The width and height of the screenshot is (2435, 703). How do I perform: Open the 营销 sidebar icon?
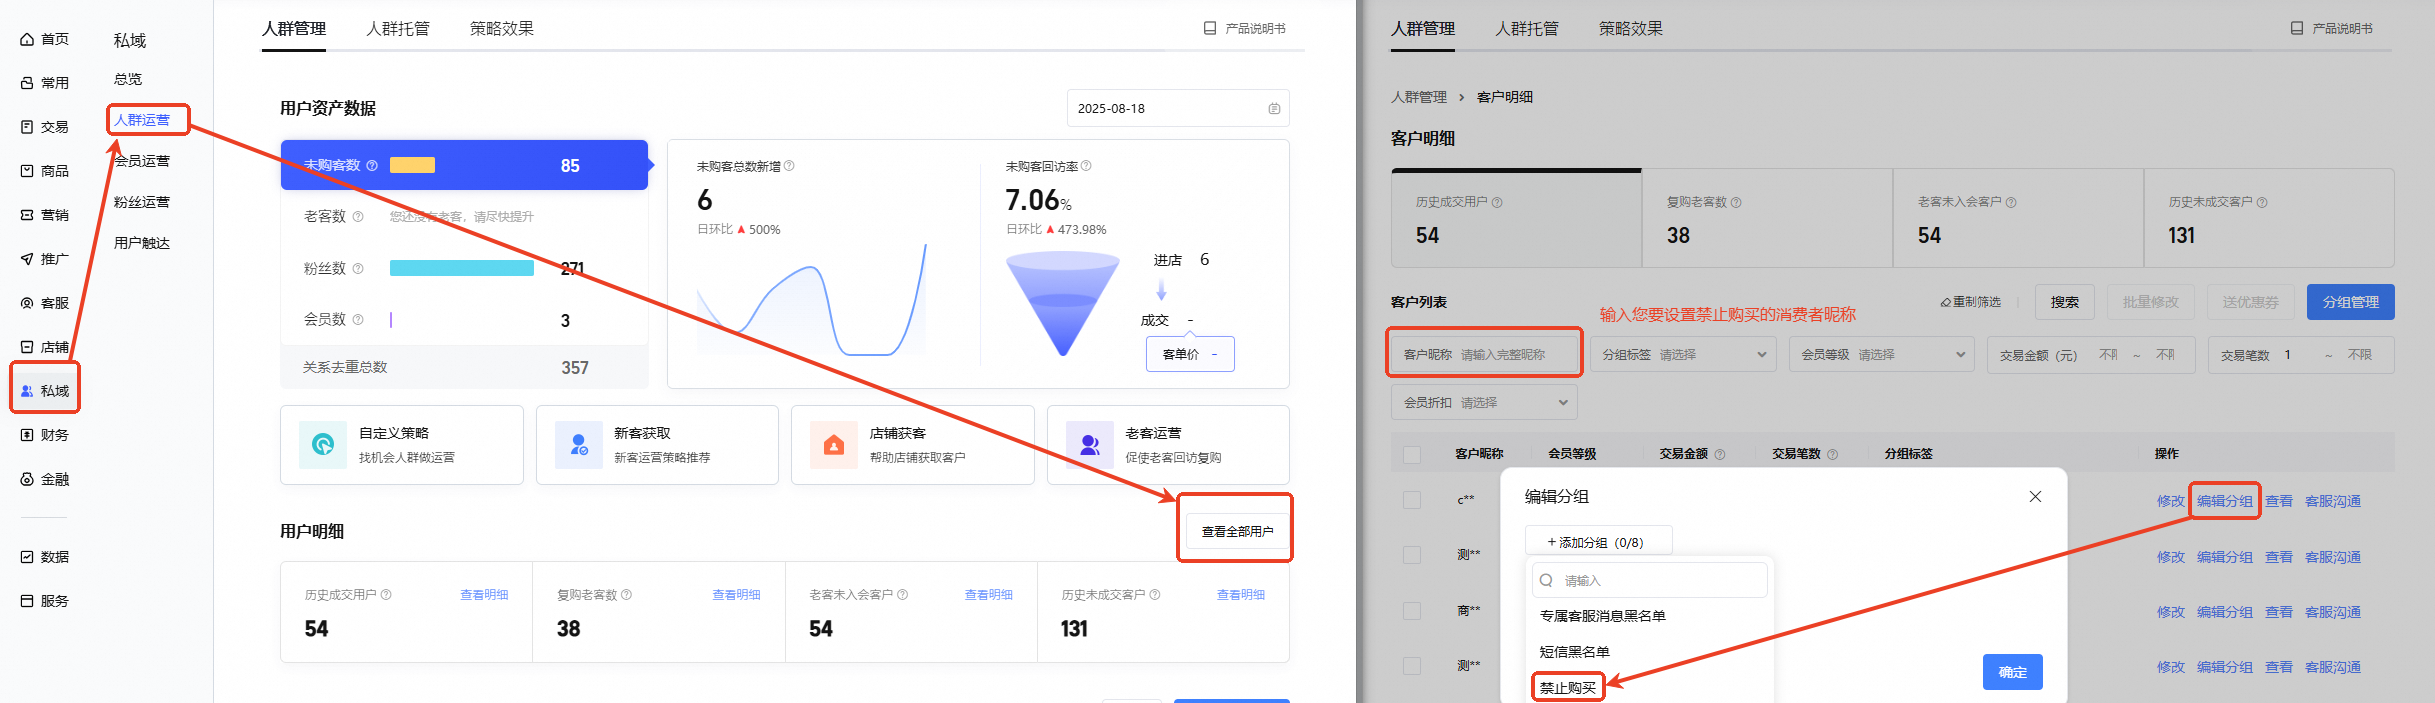pos(27,215)
